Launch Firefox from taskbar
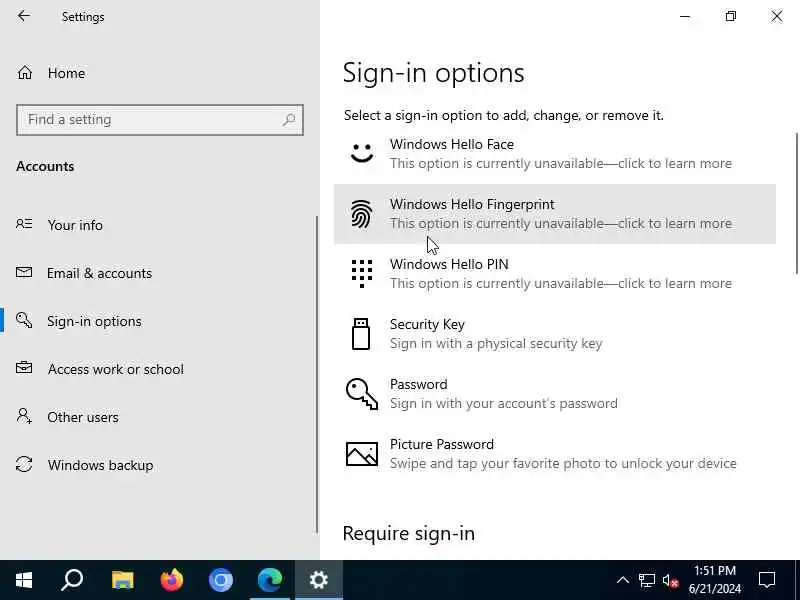This screenshot has height=600, width=800. coord(171,580)
